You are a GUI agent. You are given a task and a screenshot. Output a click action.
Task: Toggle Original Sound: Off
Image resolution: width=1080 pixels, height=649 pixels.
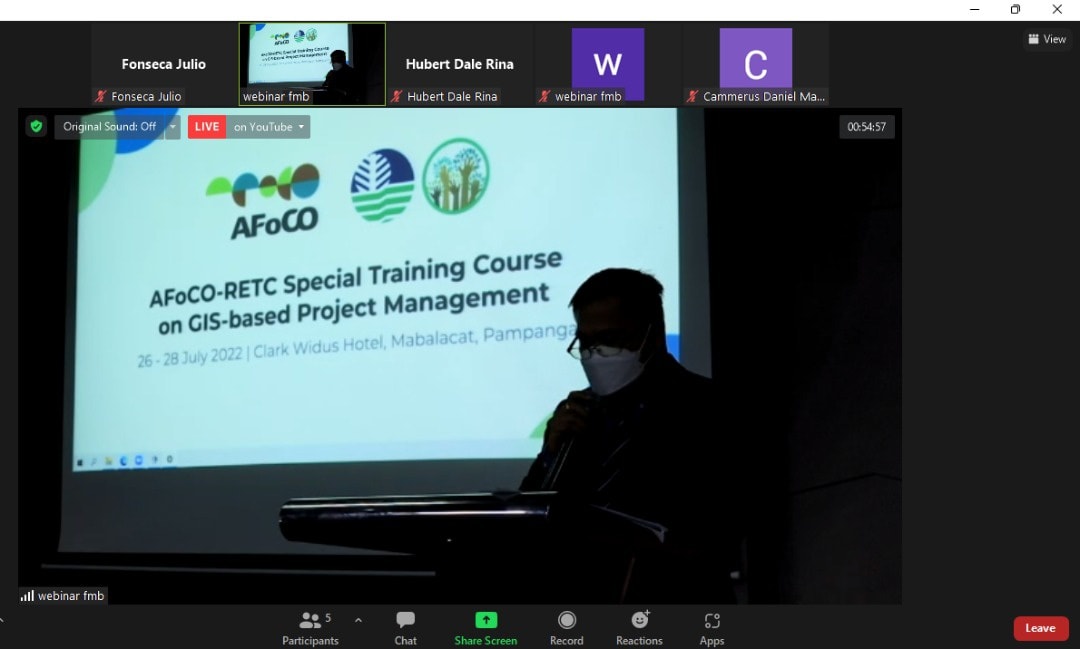(x=110, y=127)
